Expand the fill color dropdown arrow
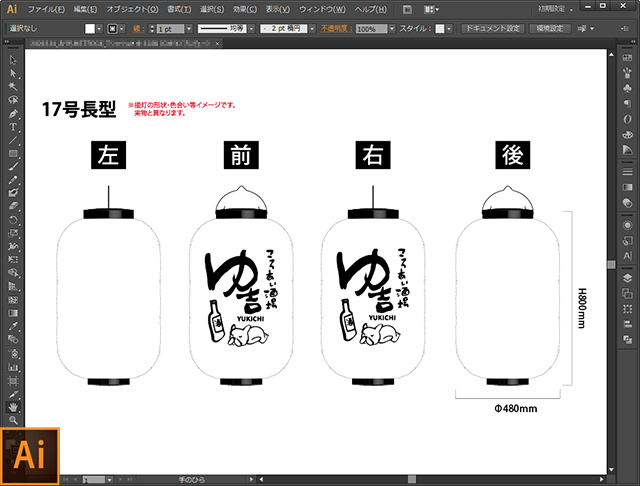The width and height of the screenshot is (640, 486). coord(99,29)
